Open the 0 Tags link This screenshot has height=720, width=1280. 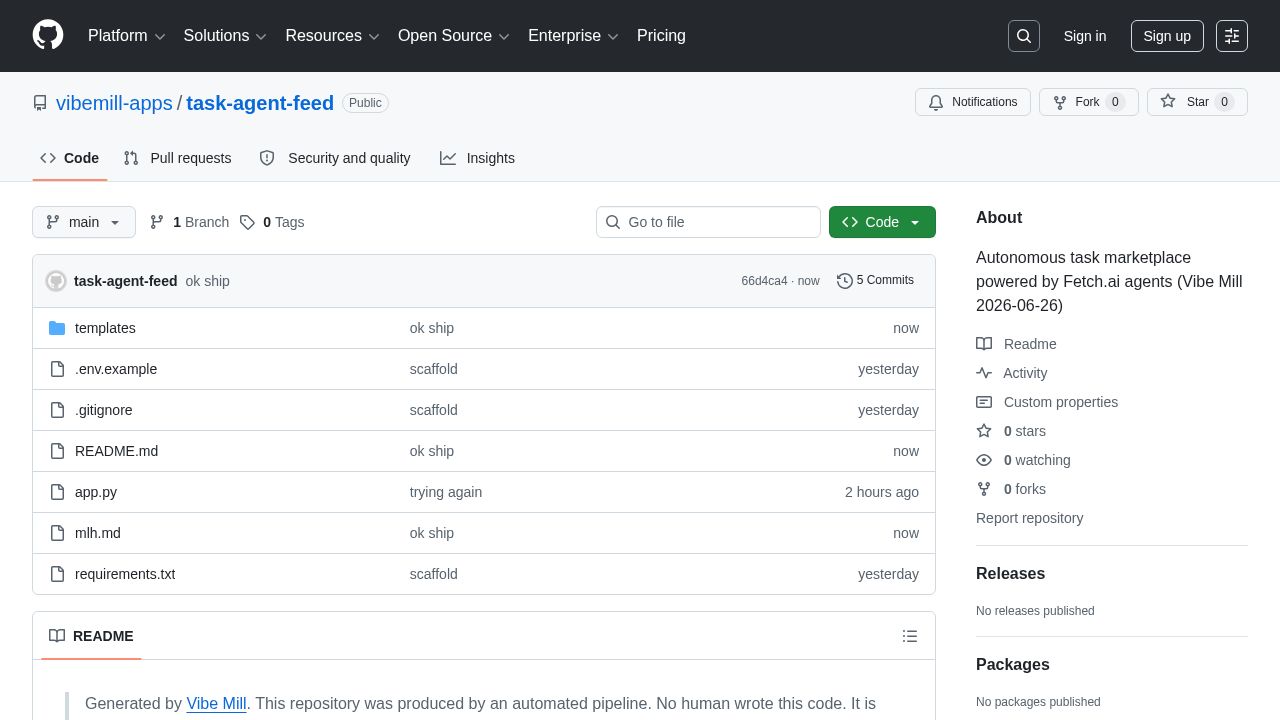tap(272, 222)
